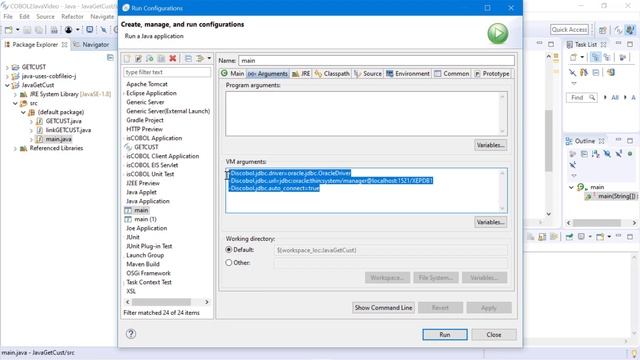Click the Eclipse toolbar new file icon
Viewport: 640px width, 360px height.
[x=8, y=30]
